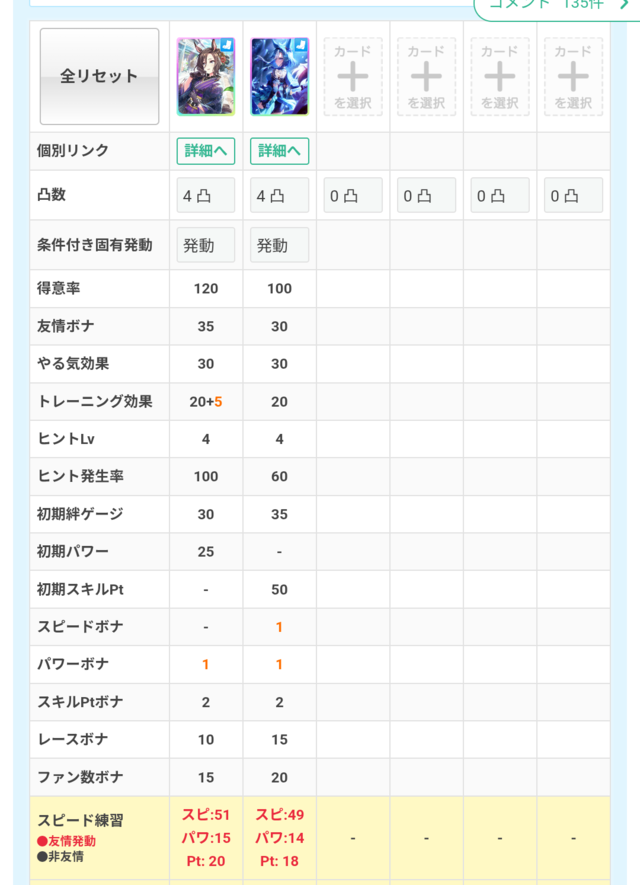Open 詳細へ link for second card
Screen dimensions: 640x885
[280, 151]
